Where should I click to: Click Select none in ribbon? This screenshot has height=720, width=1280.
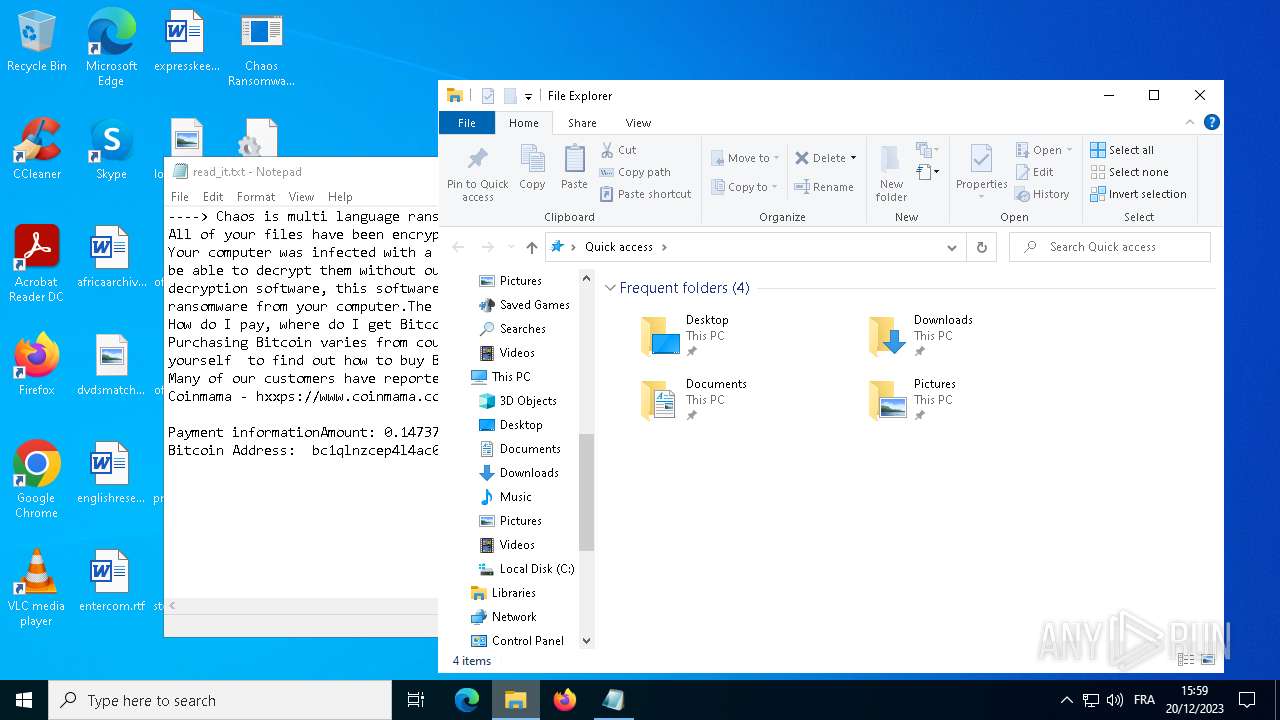(x=1129, y=172)
